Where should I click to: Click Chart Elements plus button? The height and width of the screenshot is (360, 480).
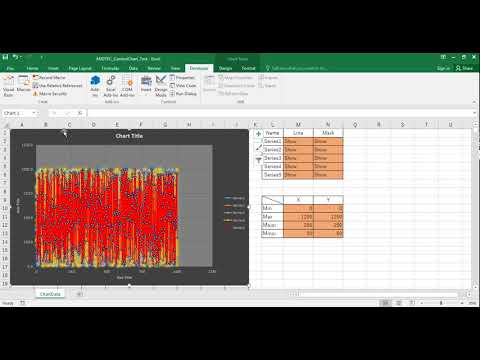pyautogui.click(x=258, y=133)
